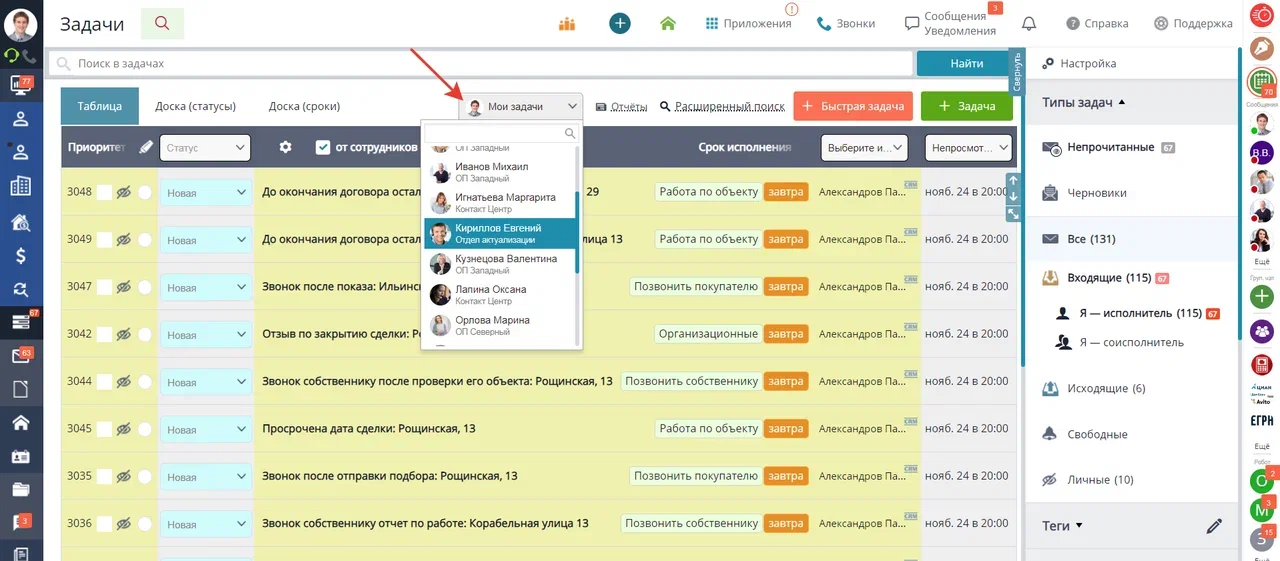Click the round plus icon in header
The image size is (1280, 561).
point(620,23)
